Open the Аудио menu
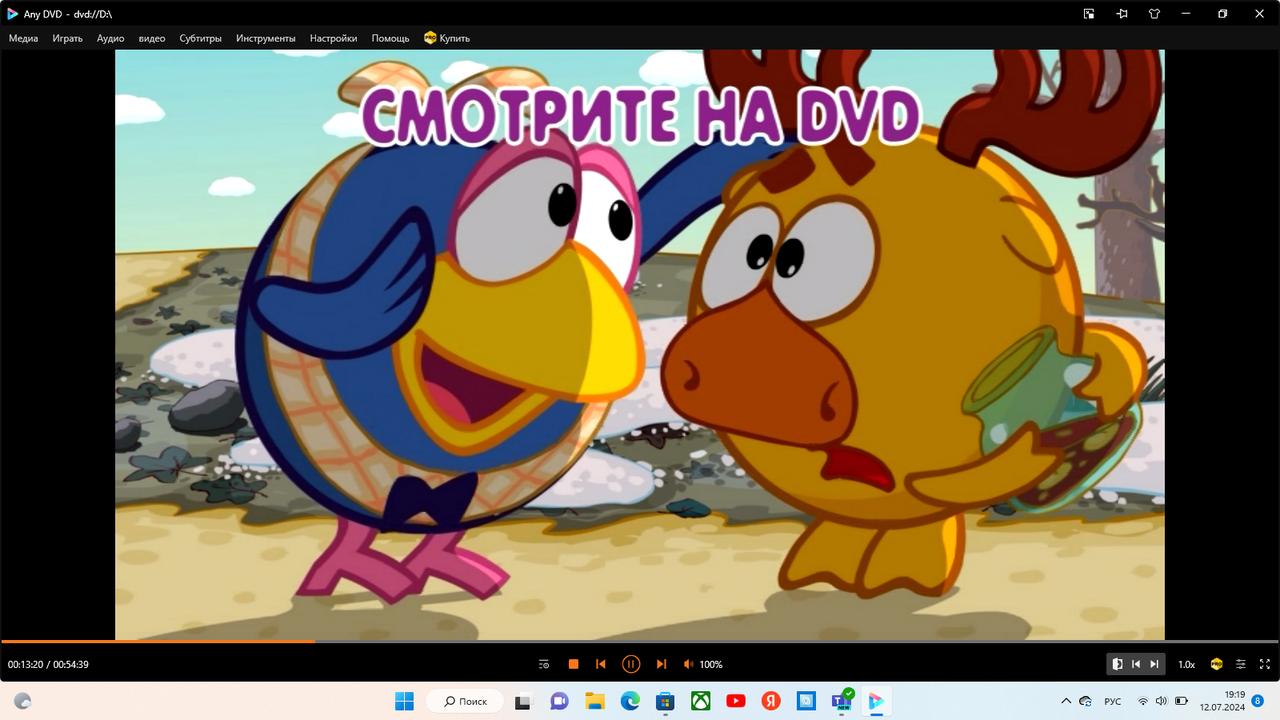This screenshot has height=720, width=1280. 110,38
